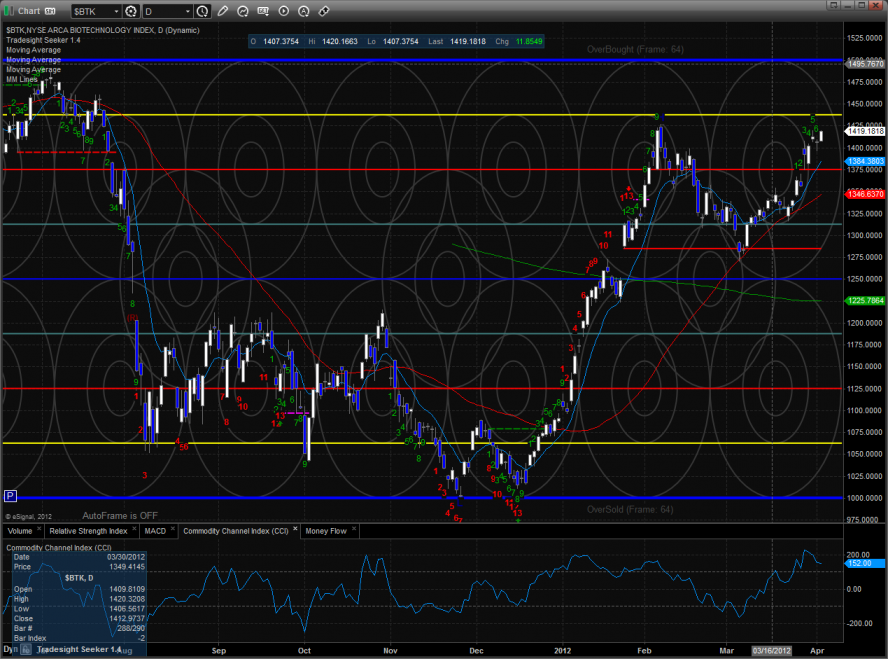Click the symbol settings gear beside $BTK

(130, 11)
